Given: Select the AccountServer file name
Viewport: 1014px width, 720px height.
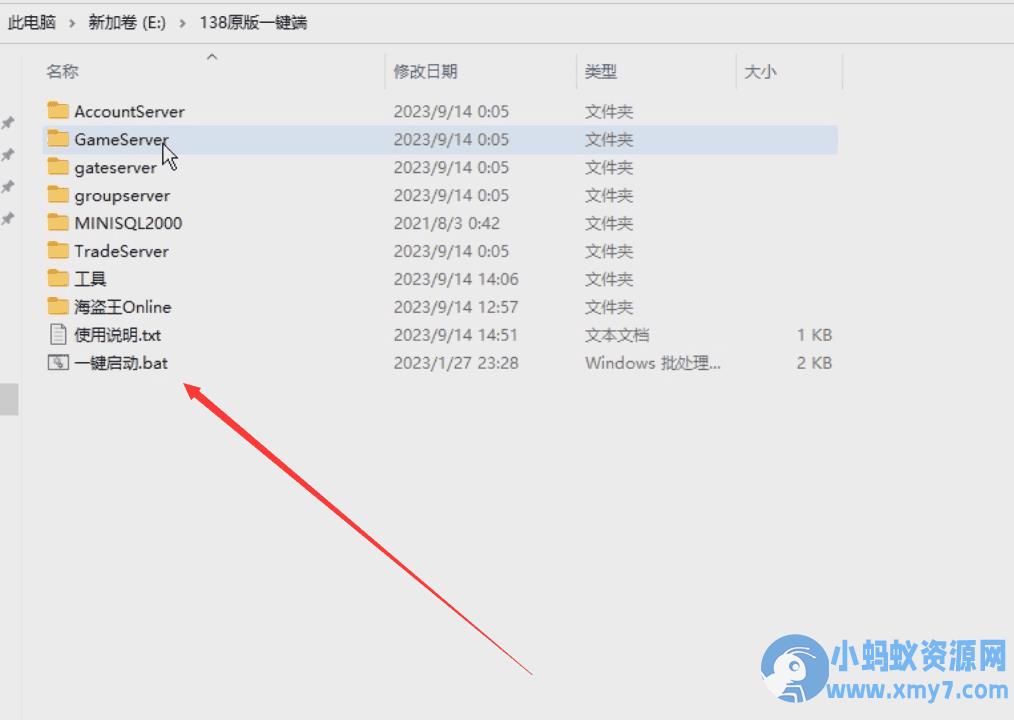Looking at the screenshot, I should pyautogui.click(x=129, y=111).
